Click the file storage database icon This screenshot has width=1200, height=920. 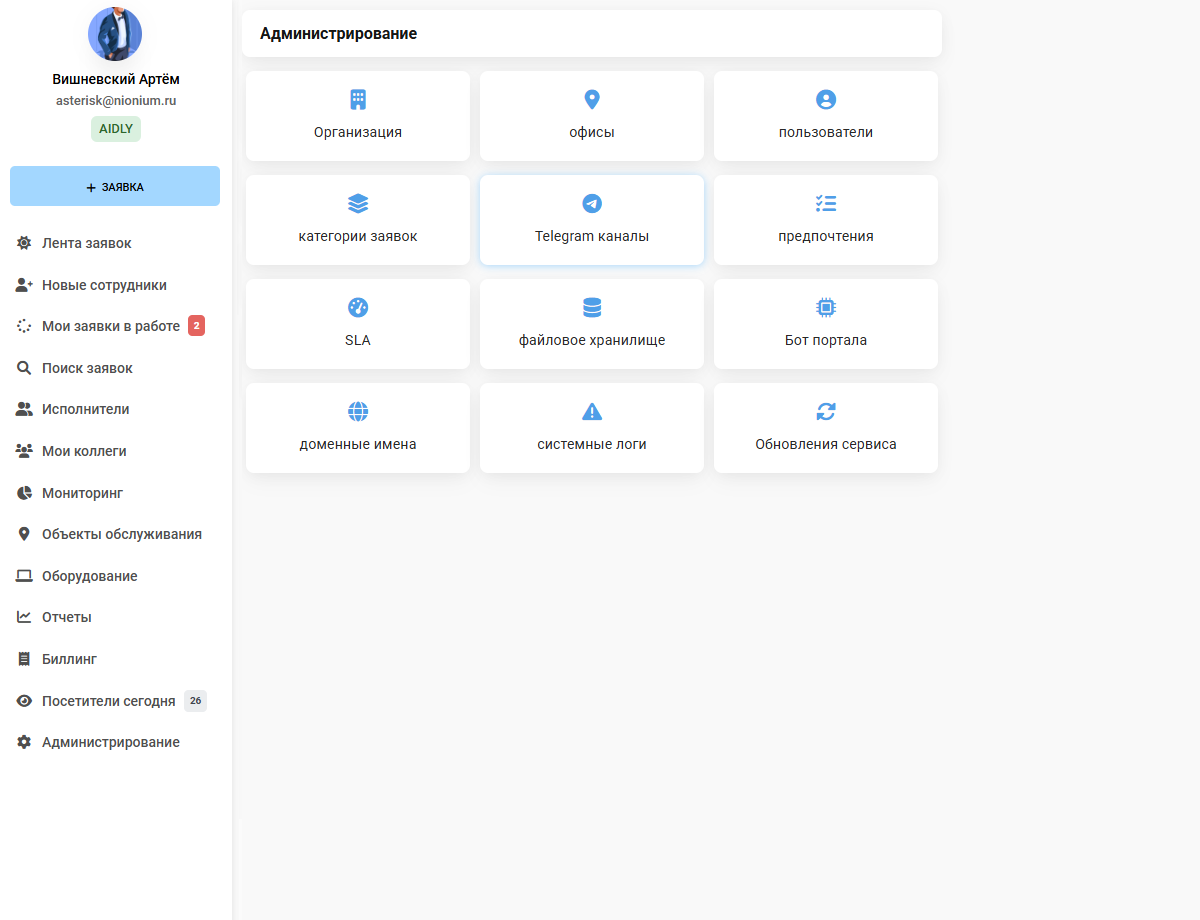click(592, 308)
